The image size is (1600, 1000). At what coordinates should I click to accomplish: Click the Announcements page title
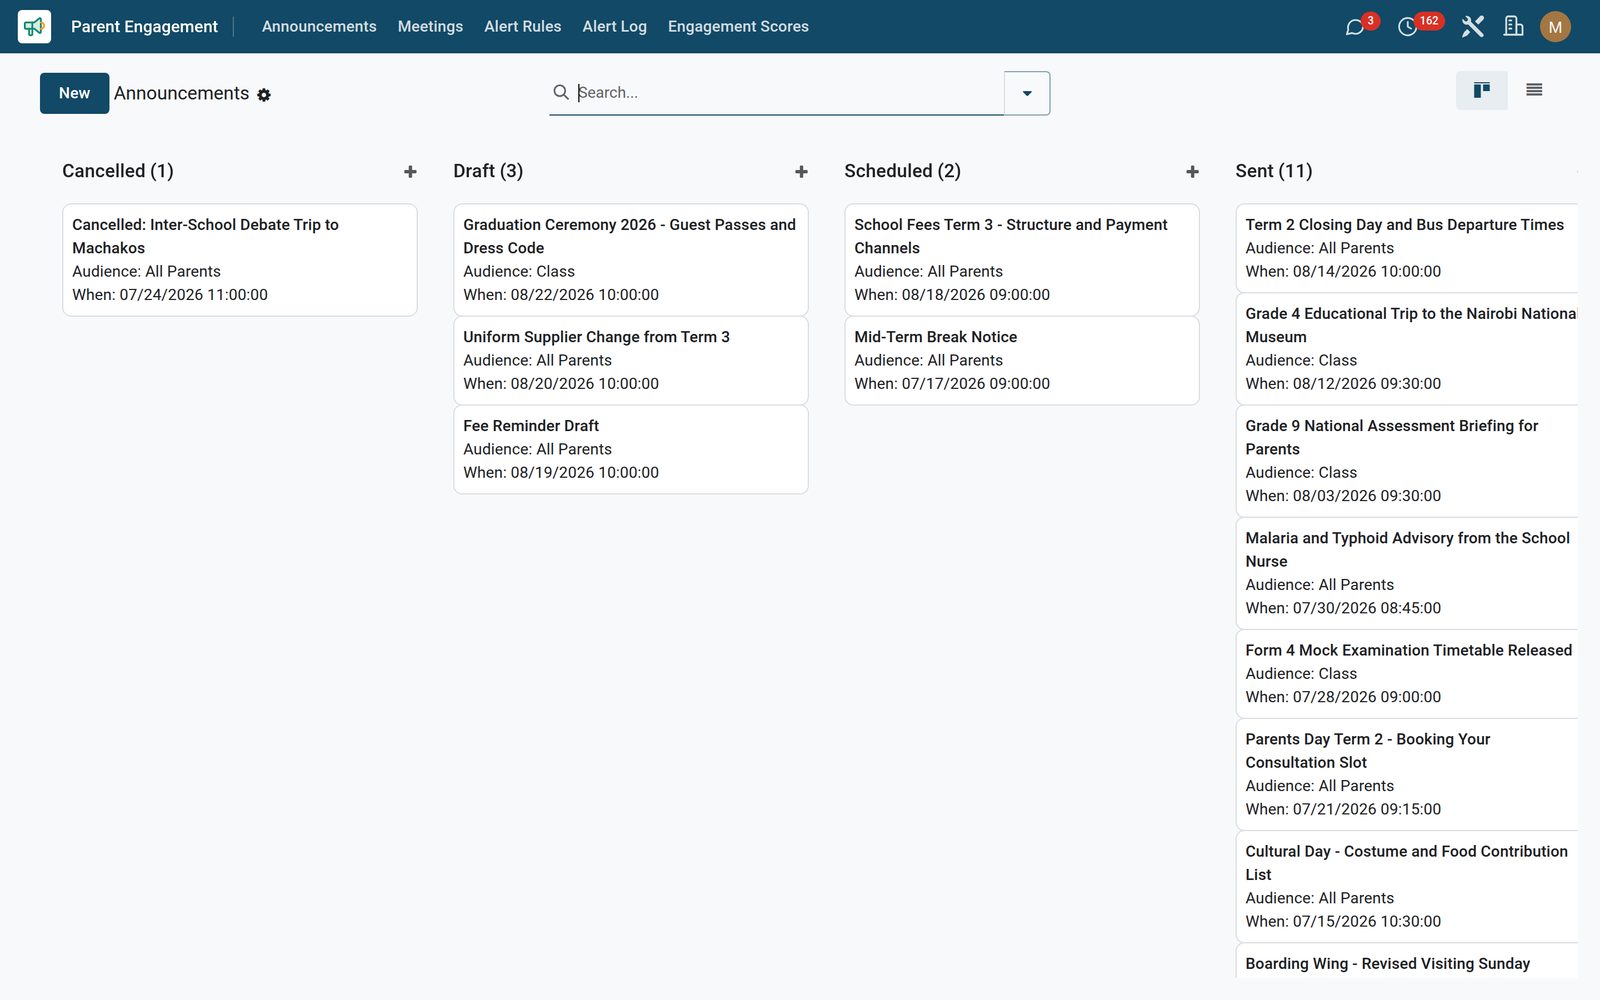tap(181, 93)
